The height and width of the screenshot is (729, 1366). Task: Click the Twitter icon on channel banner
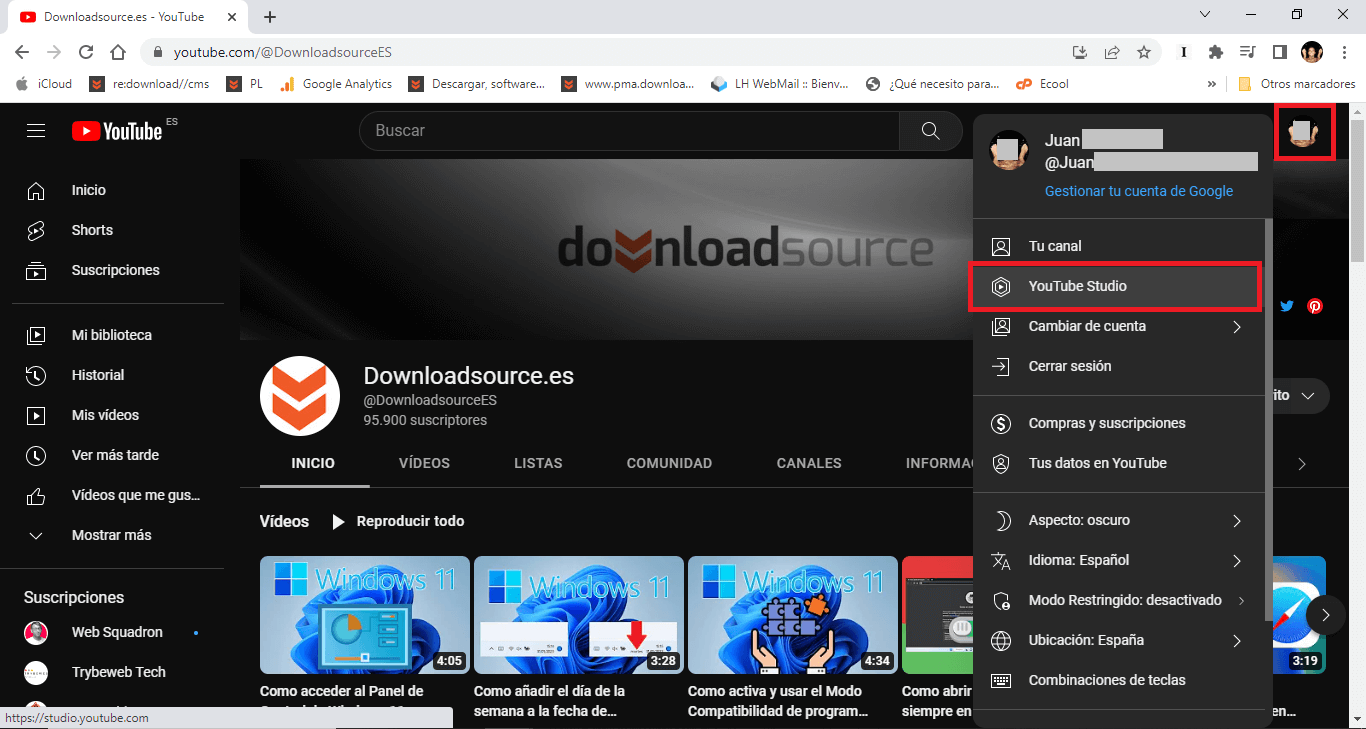[x=1287, y=306]
